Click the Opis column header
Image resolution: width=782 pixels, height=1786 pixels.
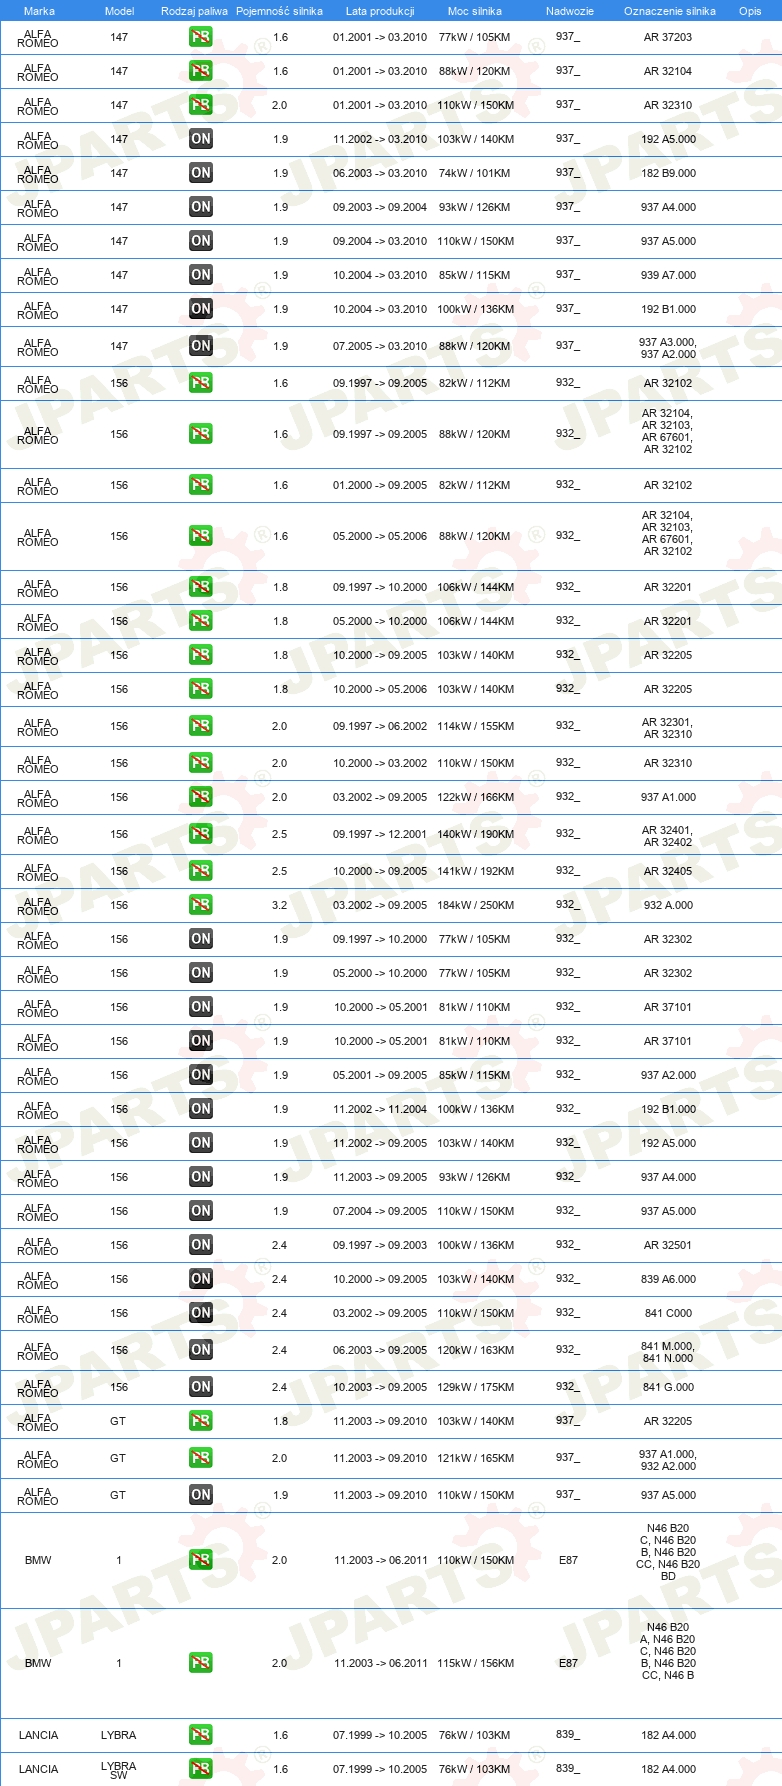pos(750,11)
